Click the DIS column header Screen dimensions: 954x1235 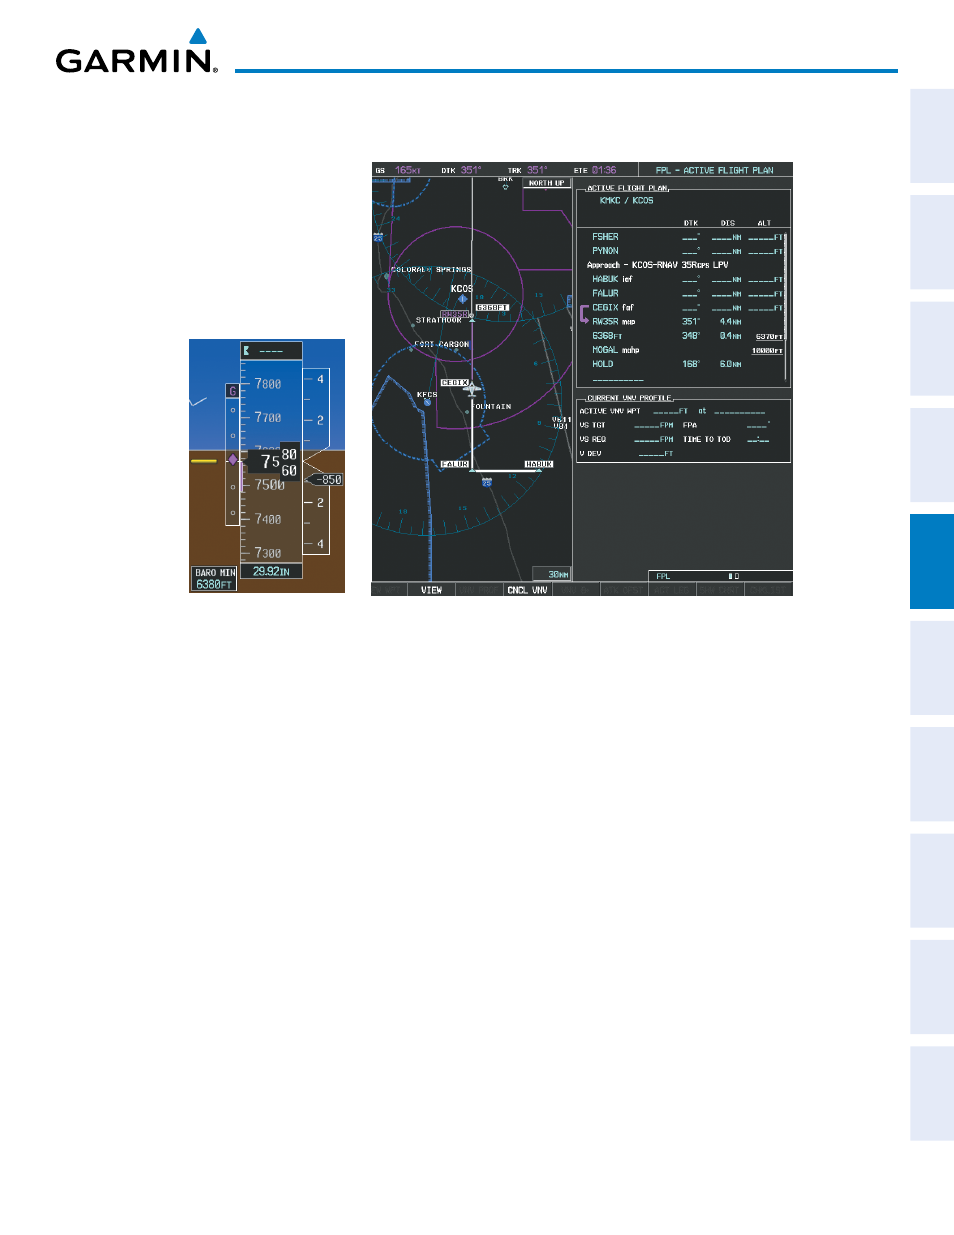coord(727,223)
